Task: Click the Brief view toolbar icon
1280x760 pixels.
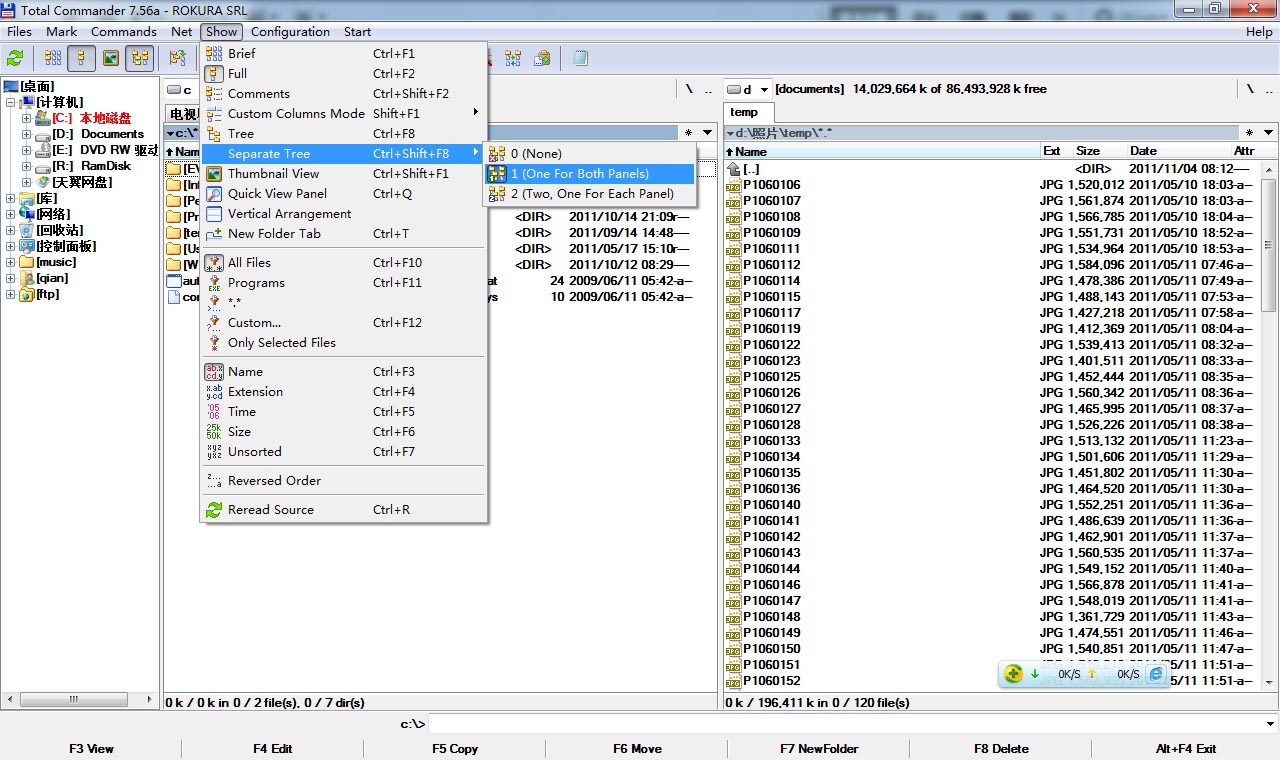Action: [x=52, y=58]
